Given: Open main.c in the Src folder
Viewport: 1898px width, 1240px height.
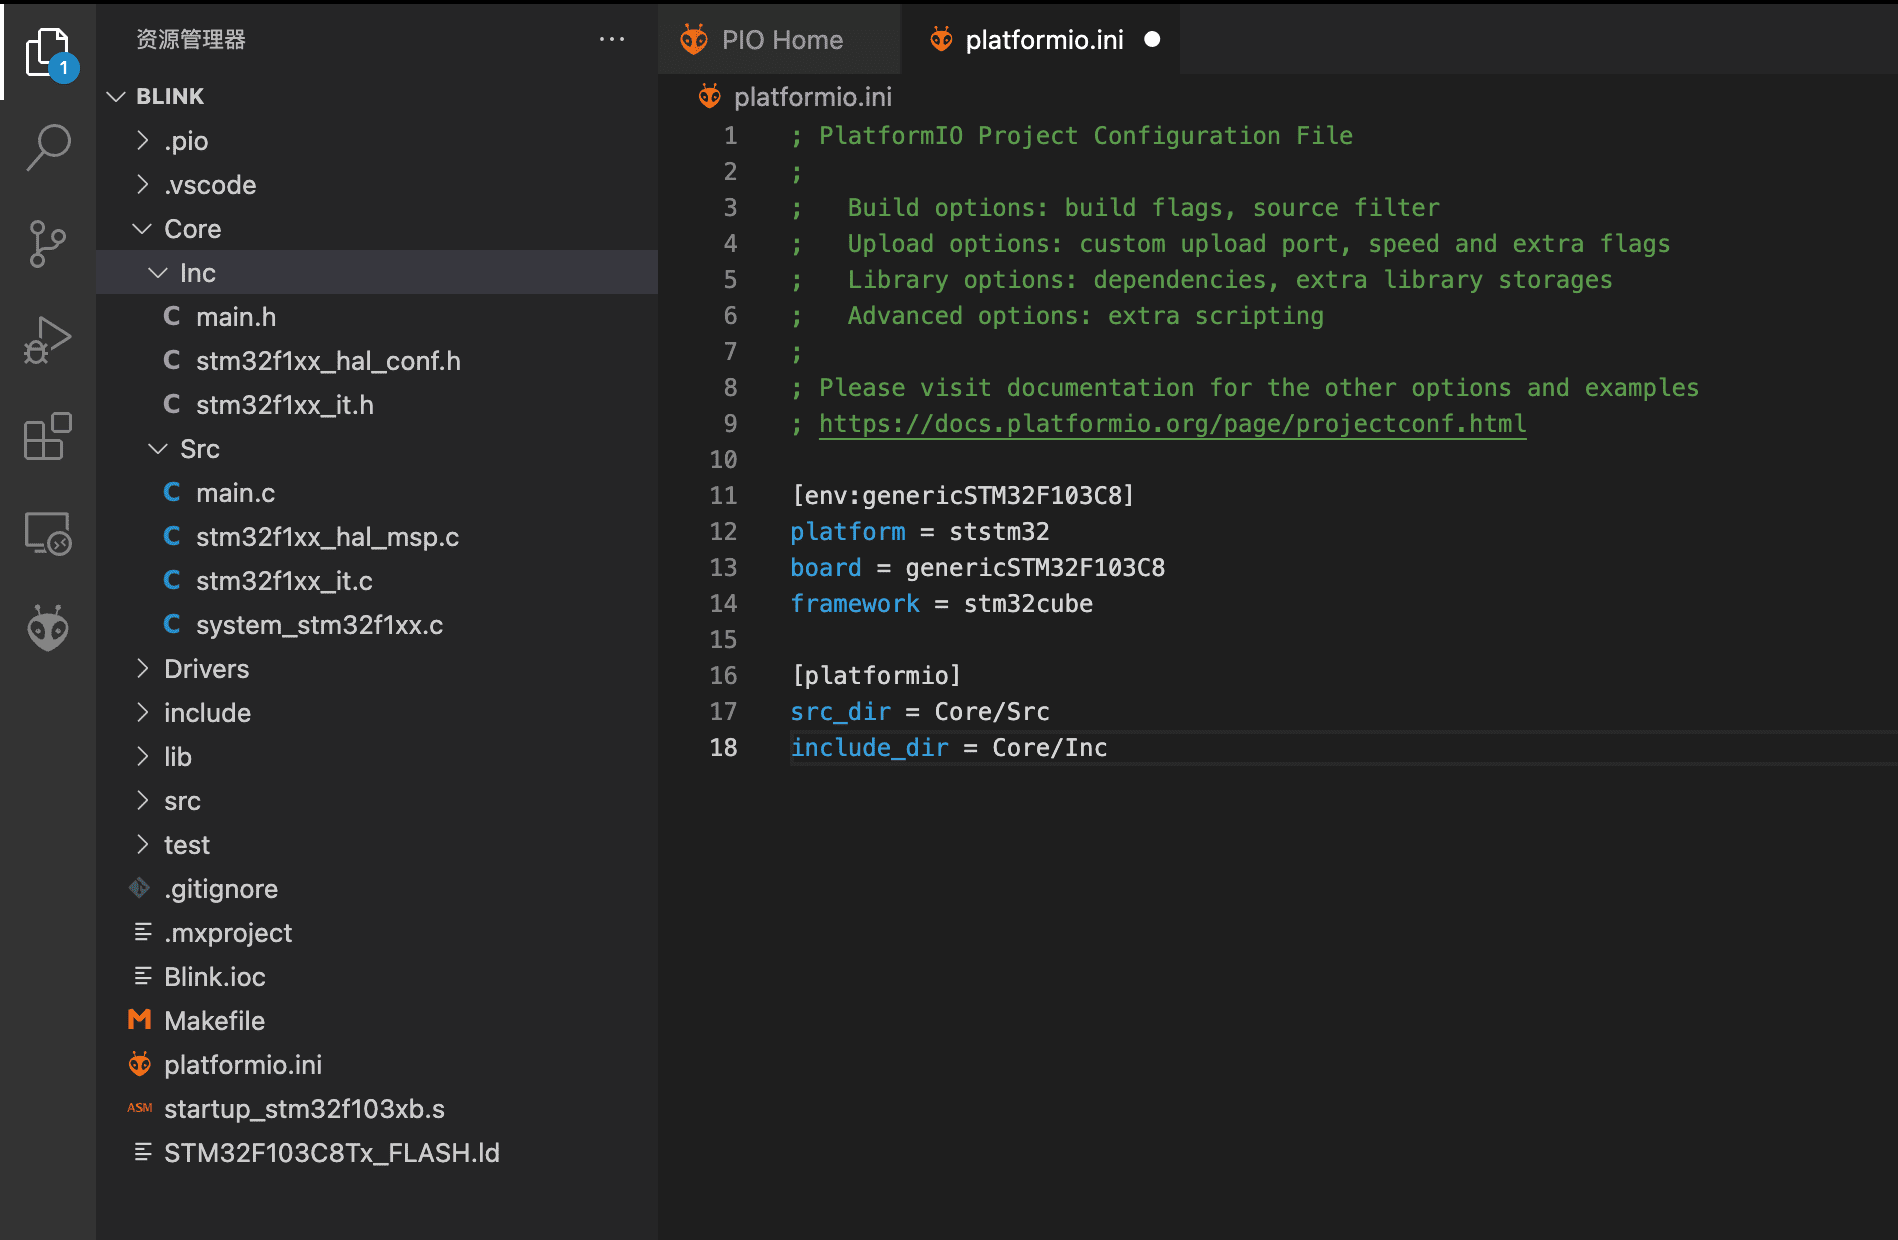Looking at the screenshot, I should (235, 493).
